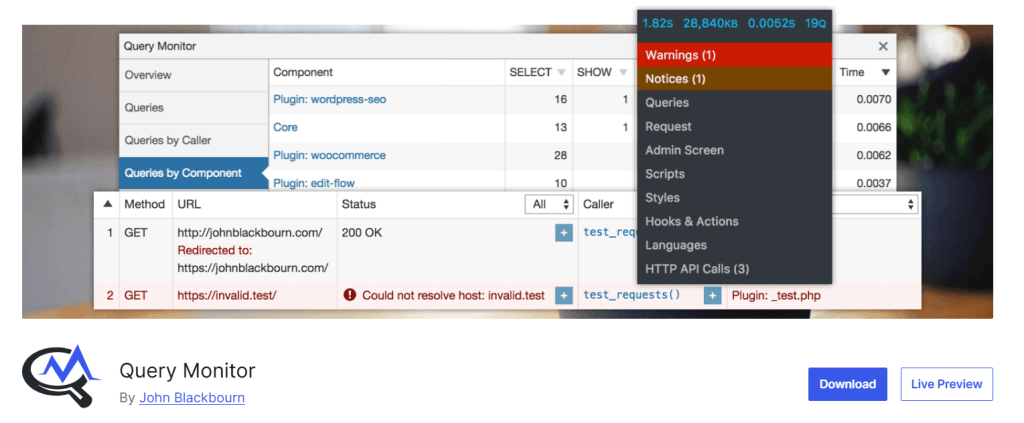Click the Download button
Viewport: 1024px width, 423px height.
848,384
